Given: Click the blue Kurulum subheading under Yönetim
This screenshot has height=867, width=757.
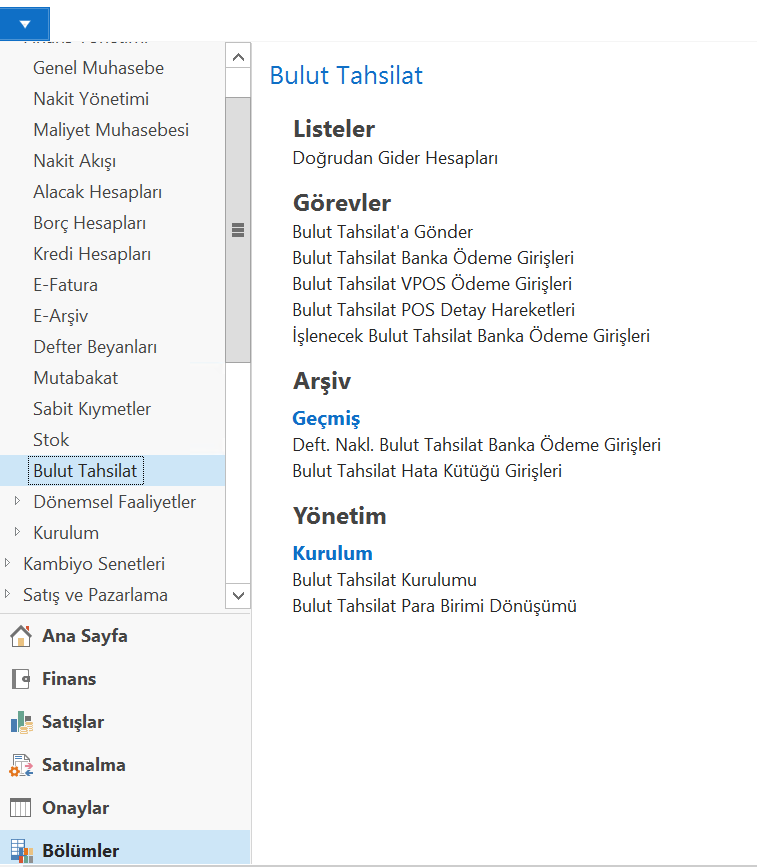Looking at the screenshot, I should pyautogui.click(x=332, y=553).
